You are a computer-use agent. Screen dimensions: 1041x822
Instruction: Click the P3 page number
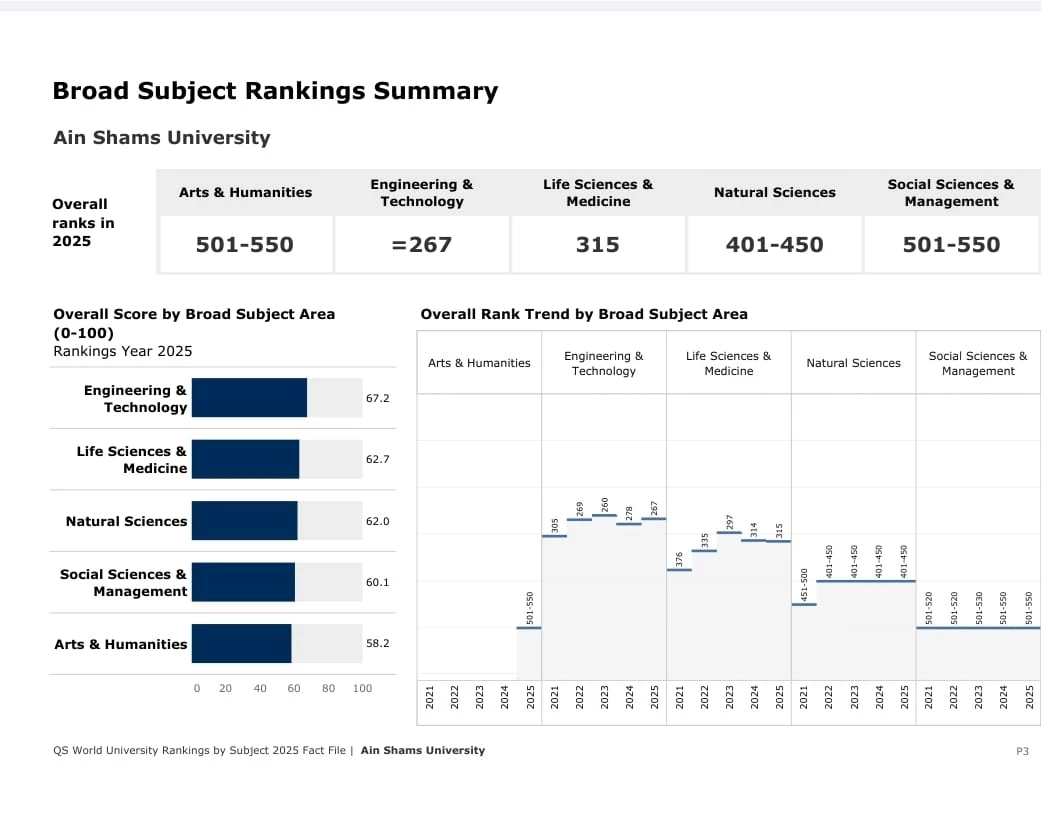(1022, 751)
